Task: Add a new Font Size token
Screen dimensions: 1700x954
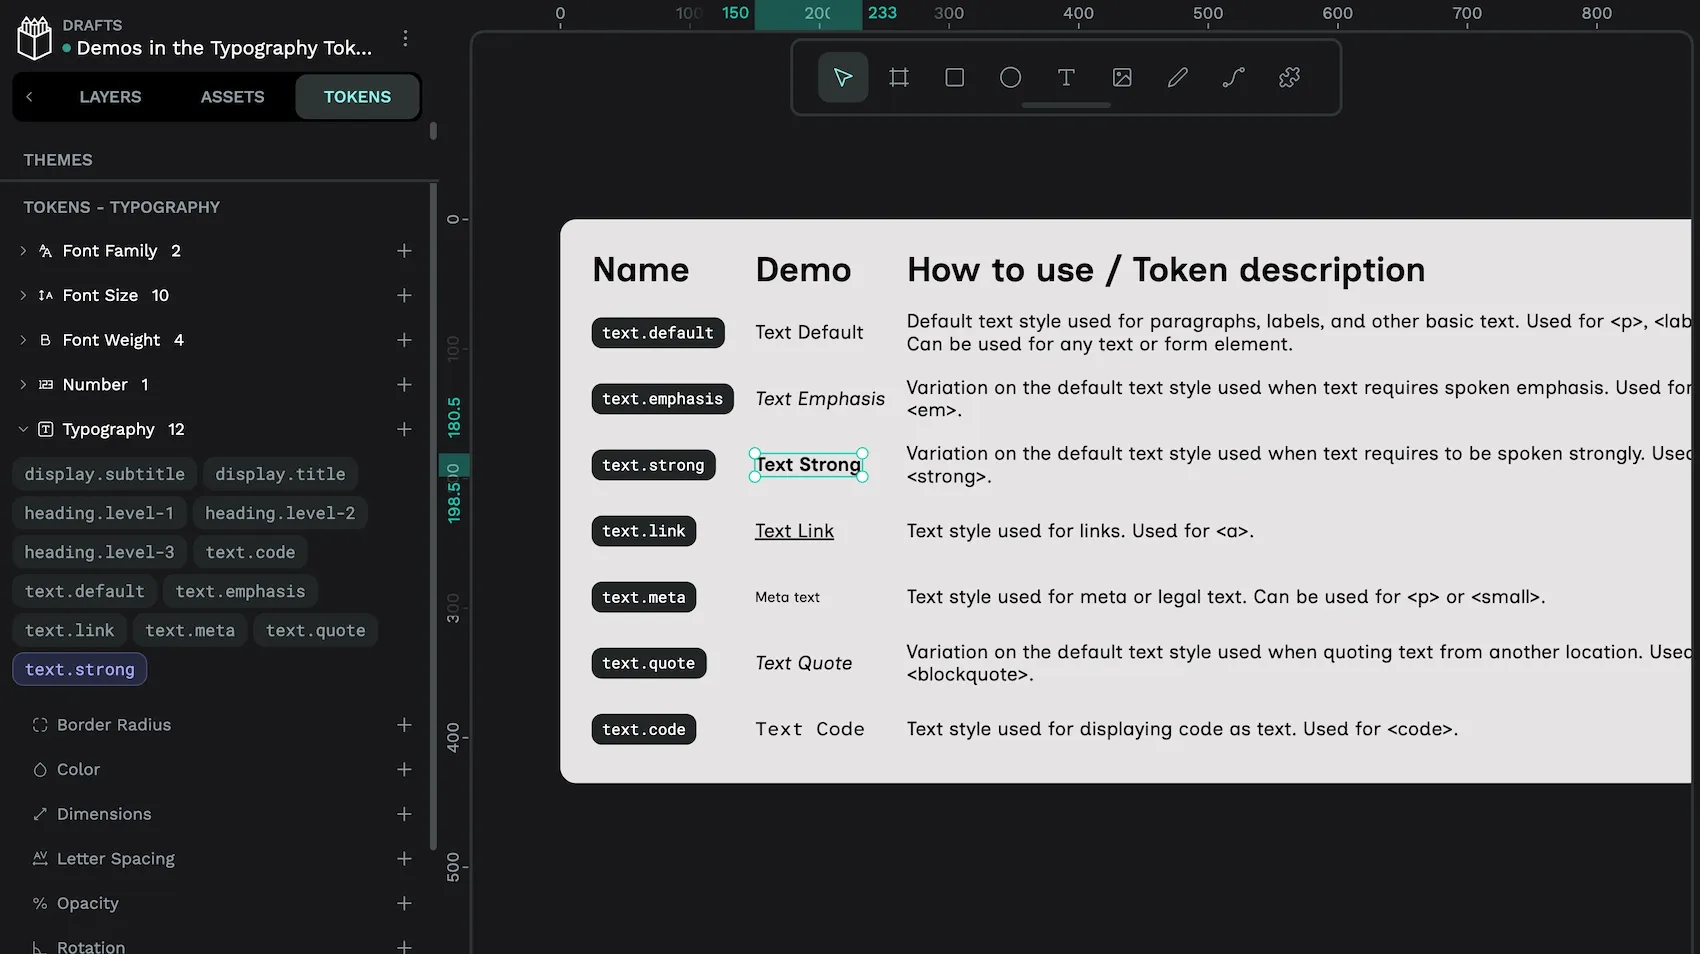Action: pos(404,295)
